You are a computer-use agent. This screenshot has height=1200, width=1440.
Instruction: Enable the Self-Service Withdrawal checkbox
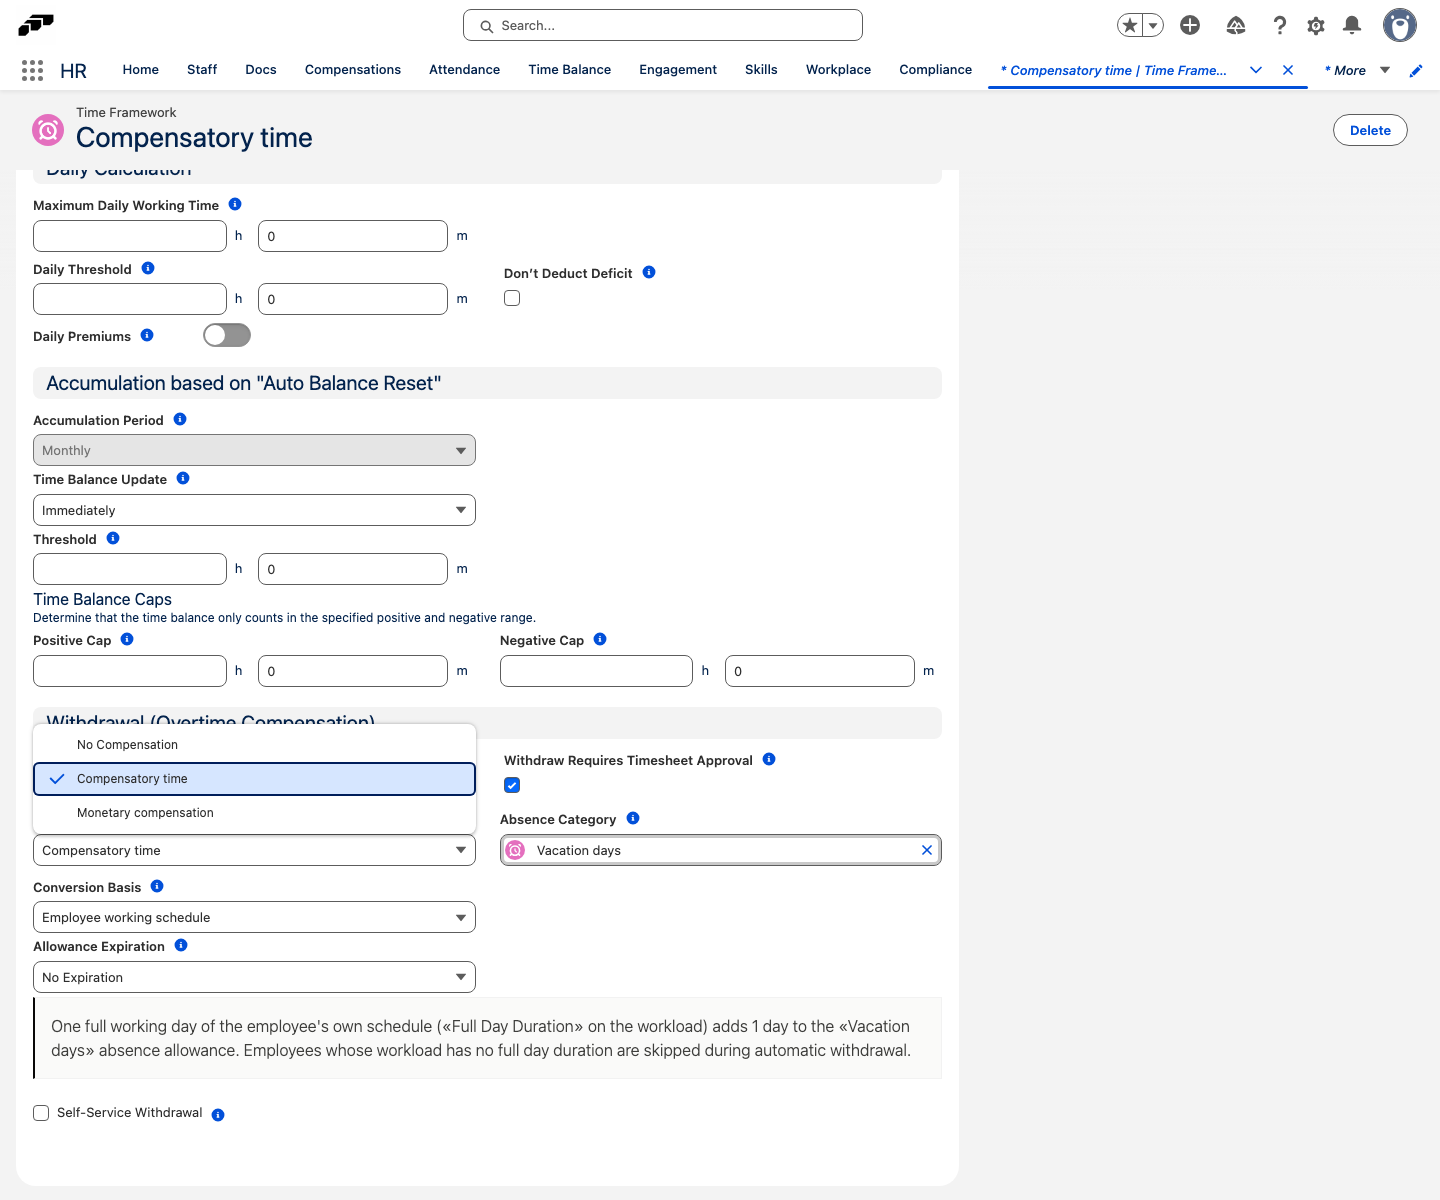(x=41, y=1113)
